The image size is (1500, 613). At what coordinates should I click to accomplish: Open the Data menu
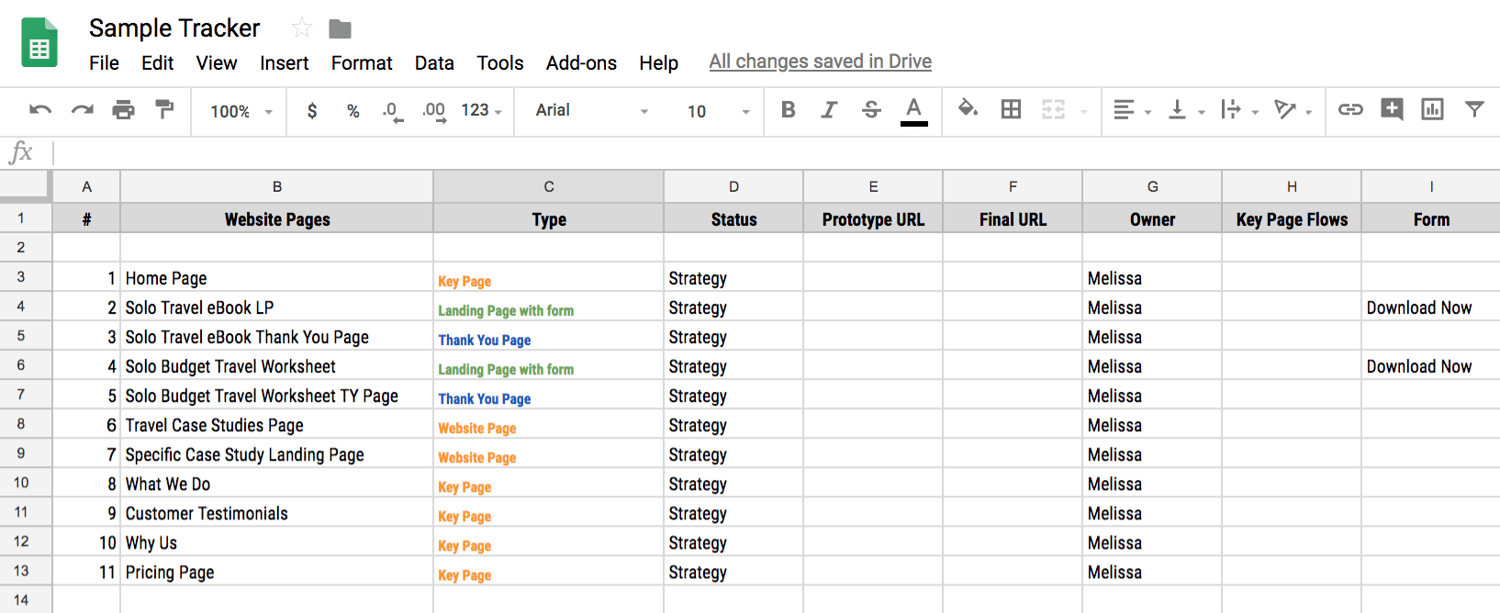click(x=434, y=62)
